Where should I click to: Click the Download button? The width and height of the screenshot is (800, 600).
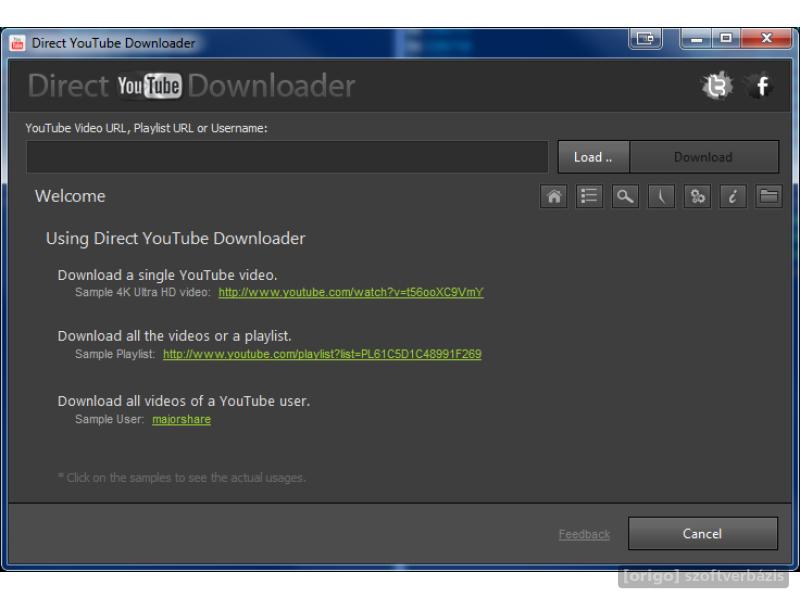(704, 157)
